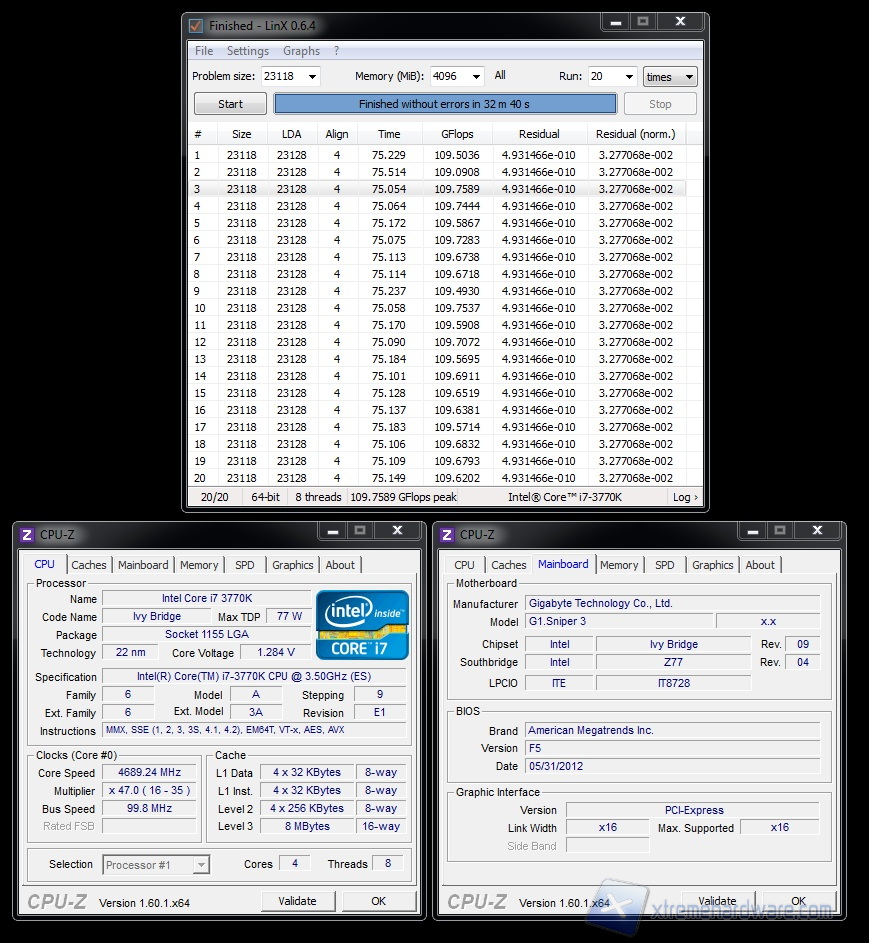Screen dimensions: 869x943
Task: Expand the Memory (MiB) dropdown
Action: tap(475, 76)
